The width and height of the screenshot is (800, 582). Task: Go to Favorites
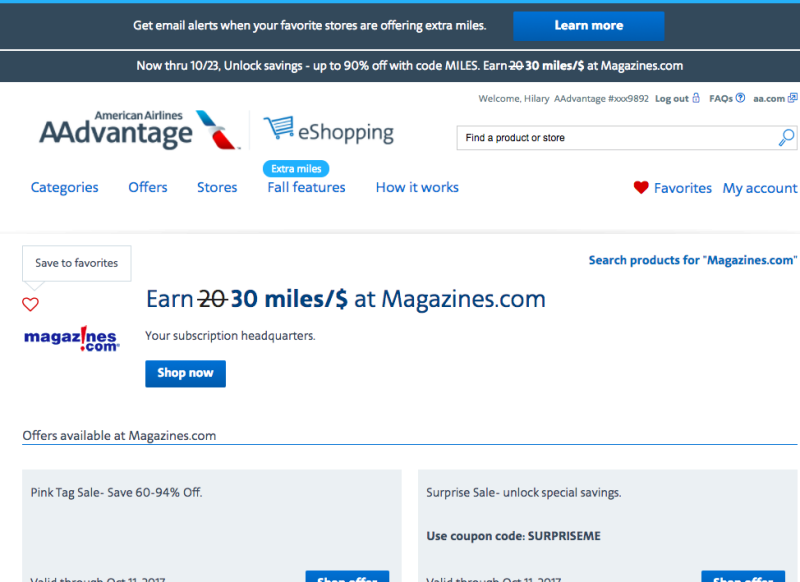(x=683, y=188)
